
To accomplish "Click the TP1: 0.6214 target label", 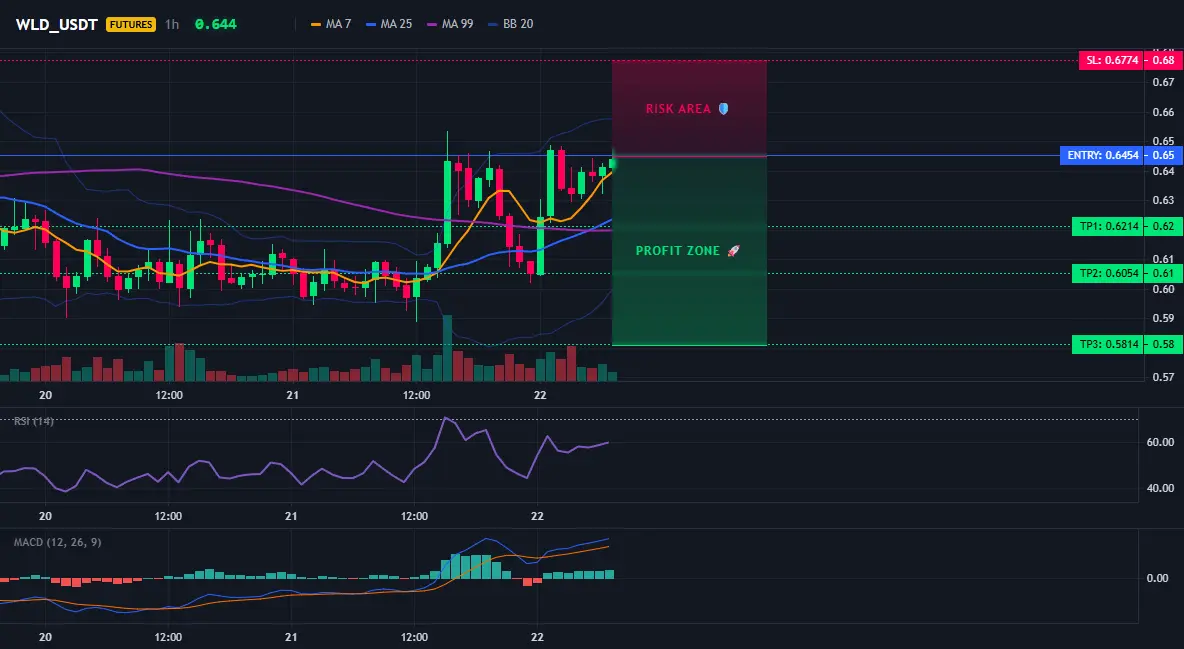I will pyautogui.click(x=1108, y=226).
